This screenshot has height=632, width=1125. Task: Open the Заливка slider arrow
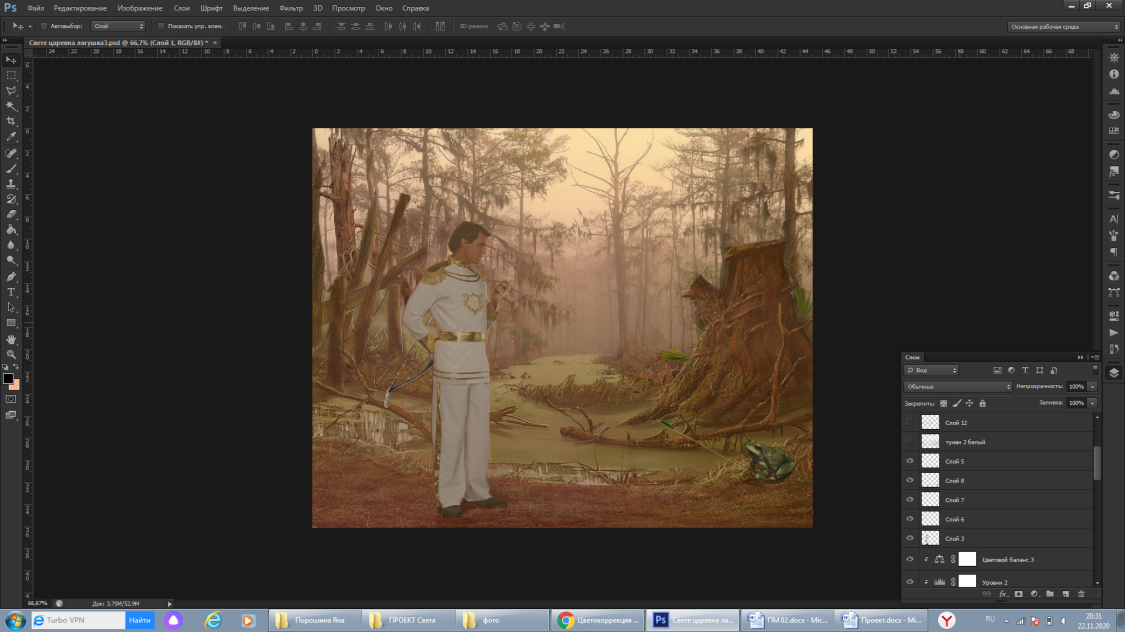pos(1093,403)
